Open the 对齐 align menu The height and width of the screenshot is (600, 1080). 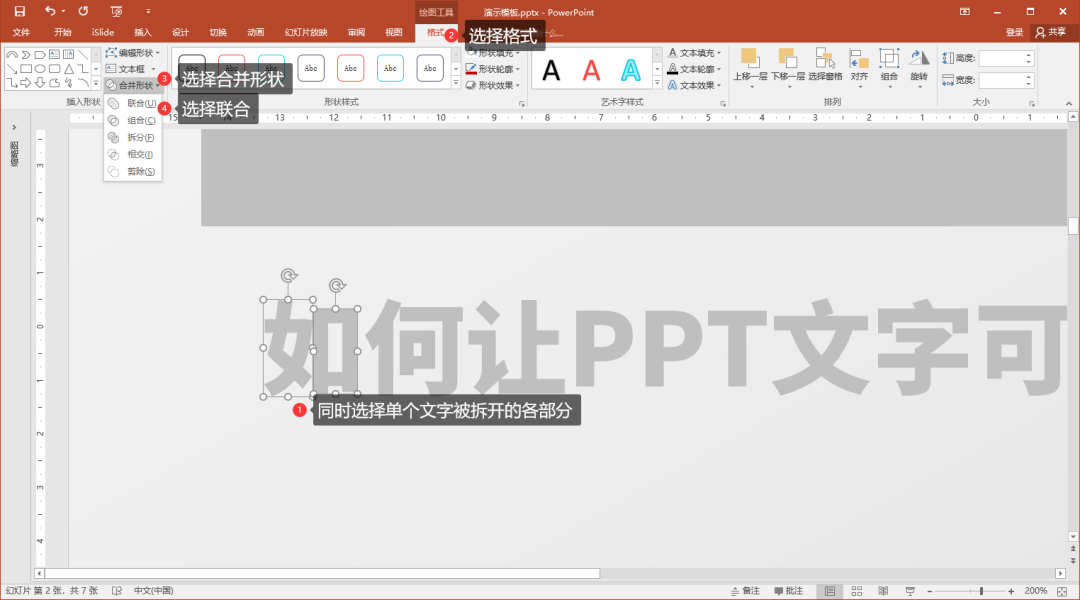(x=859, y=68)
